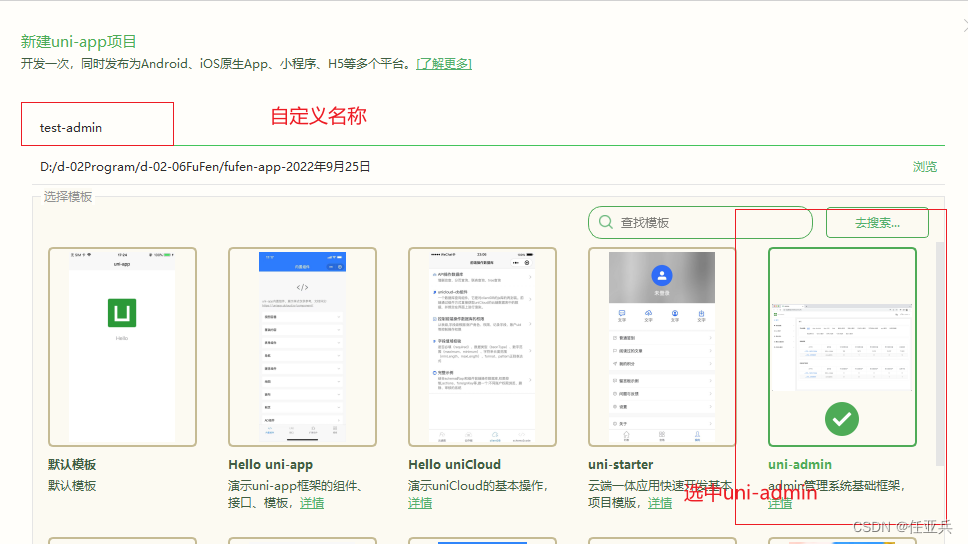Image resolution: width=968 pixels, height=544 pixels.
Task: Click the bold 默认模板 template title
Action: click(72, 464)
